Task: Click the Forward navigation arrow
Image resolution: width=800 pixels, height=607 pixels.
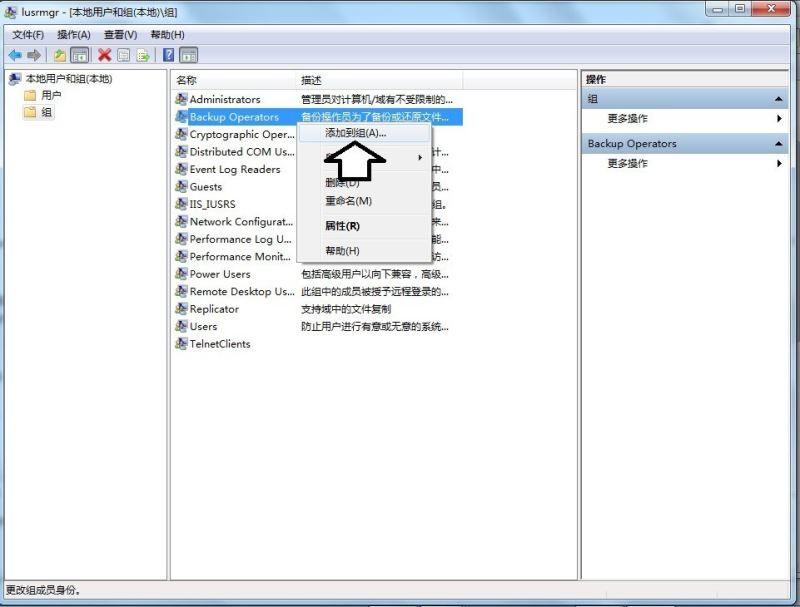Action: pos(33,54)
